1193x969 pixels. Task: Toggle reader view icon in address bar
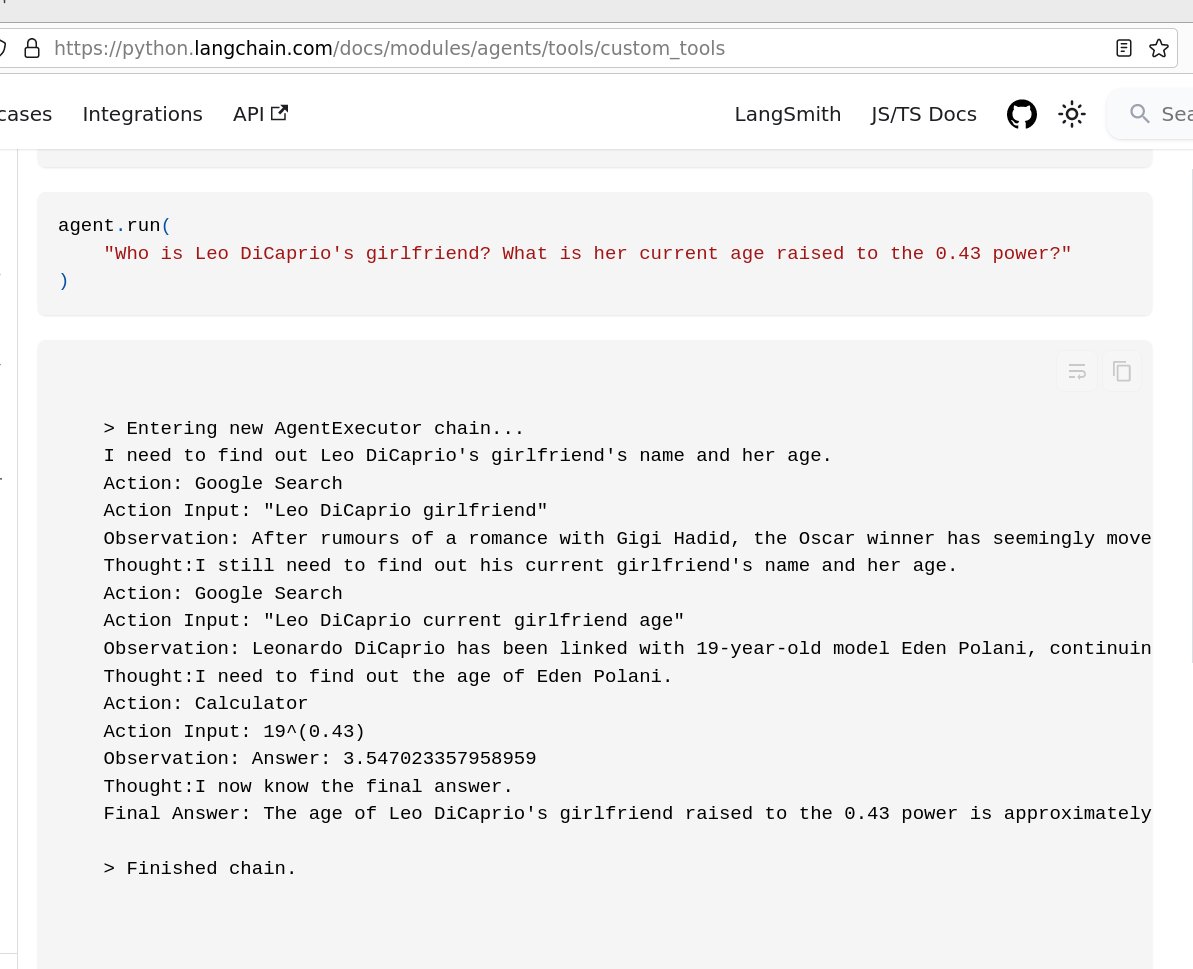coord(1123,48)
